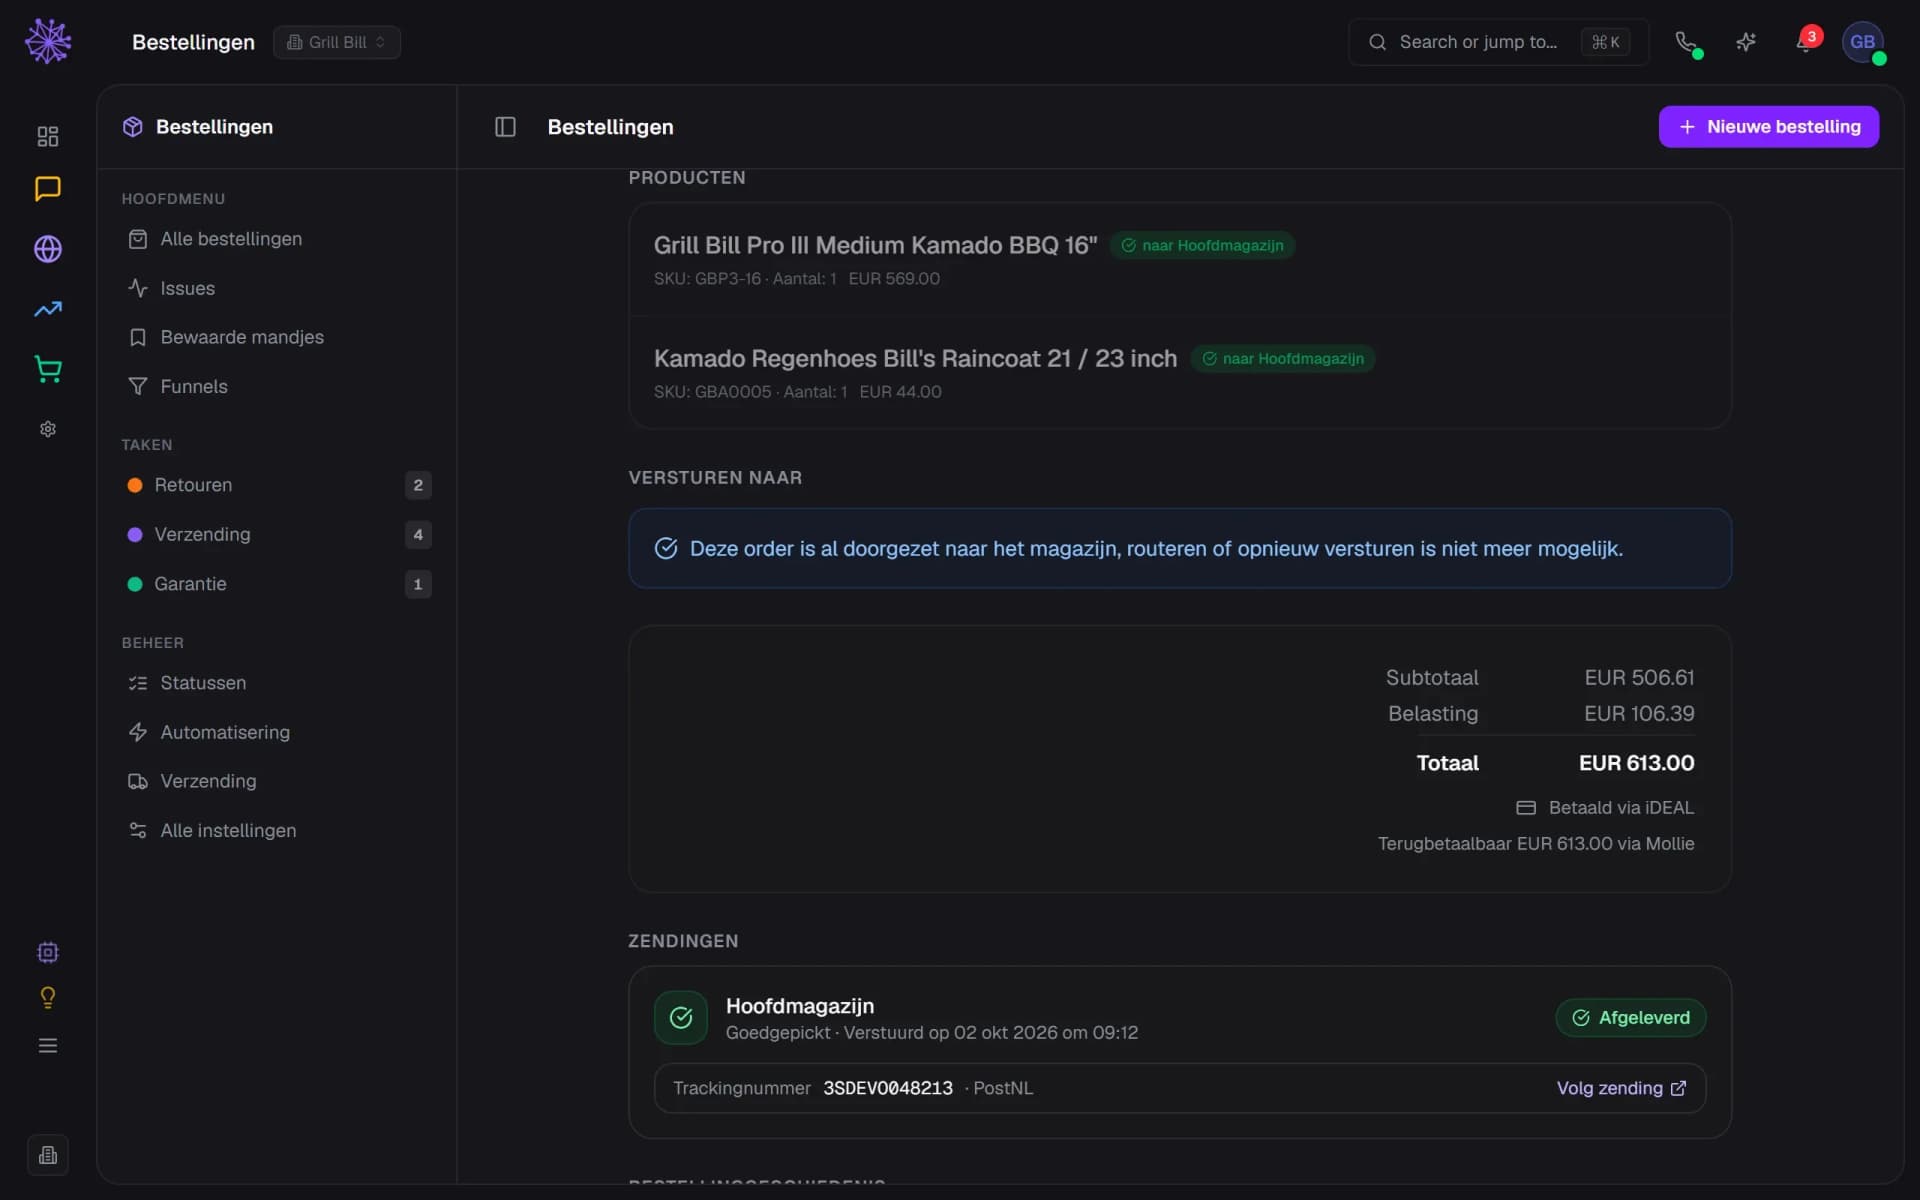Open the chat messages icon in left rail

pyautogui.click(x=48, y=189)
